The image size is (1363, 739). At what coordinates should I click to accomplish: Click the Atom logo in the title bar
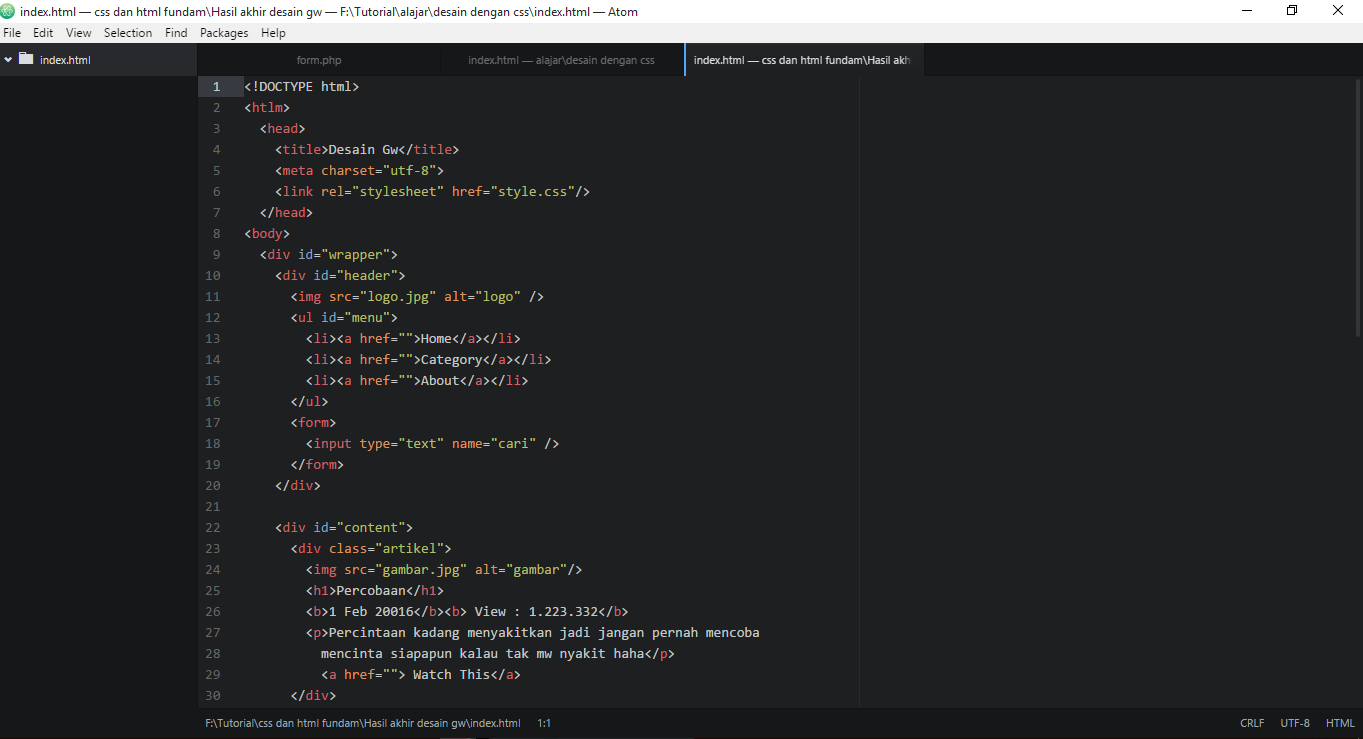[10, 10]
